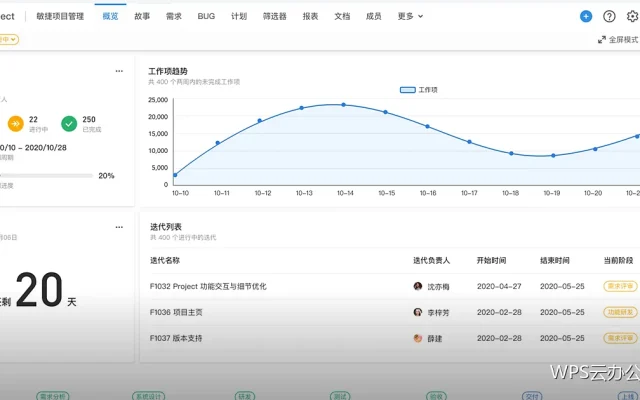Click owner name 李梓芳
The width and height of the screenshot is (640, 400).
click(x=438, y=313)
